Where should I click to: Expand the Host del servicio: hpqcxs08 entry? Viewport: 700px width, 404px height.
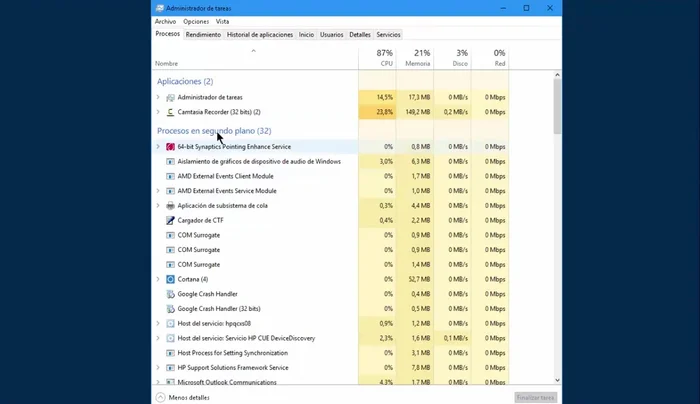(158, 323)
